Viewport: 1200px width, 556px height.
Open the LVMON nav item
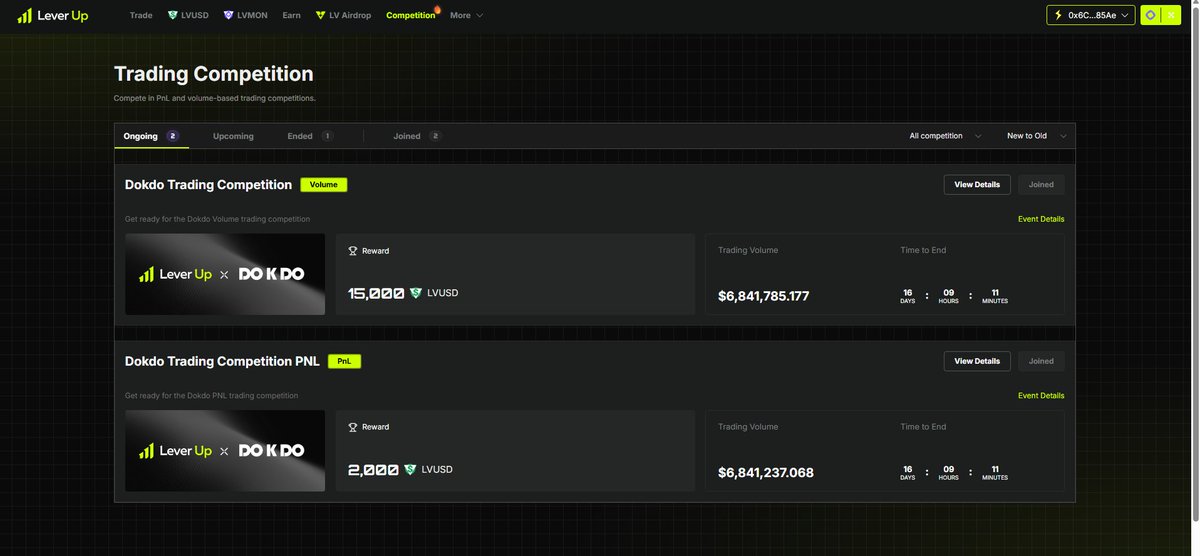[245, 15]
